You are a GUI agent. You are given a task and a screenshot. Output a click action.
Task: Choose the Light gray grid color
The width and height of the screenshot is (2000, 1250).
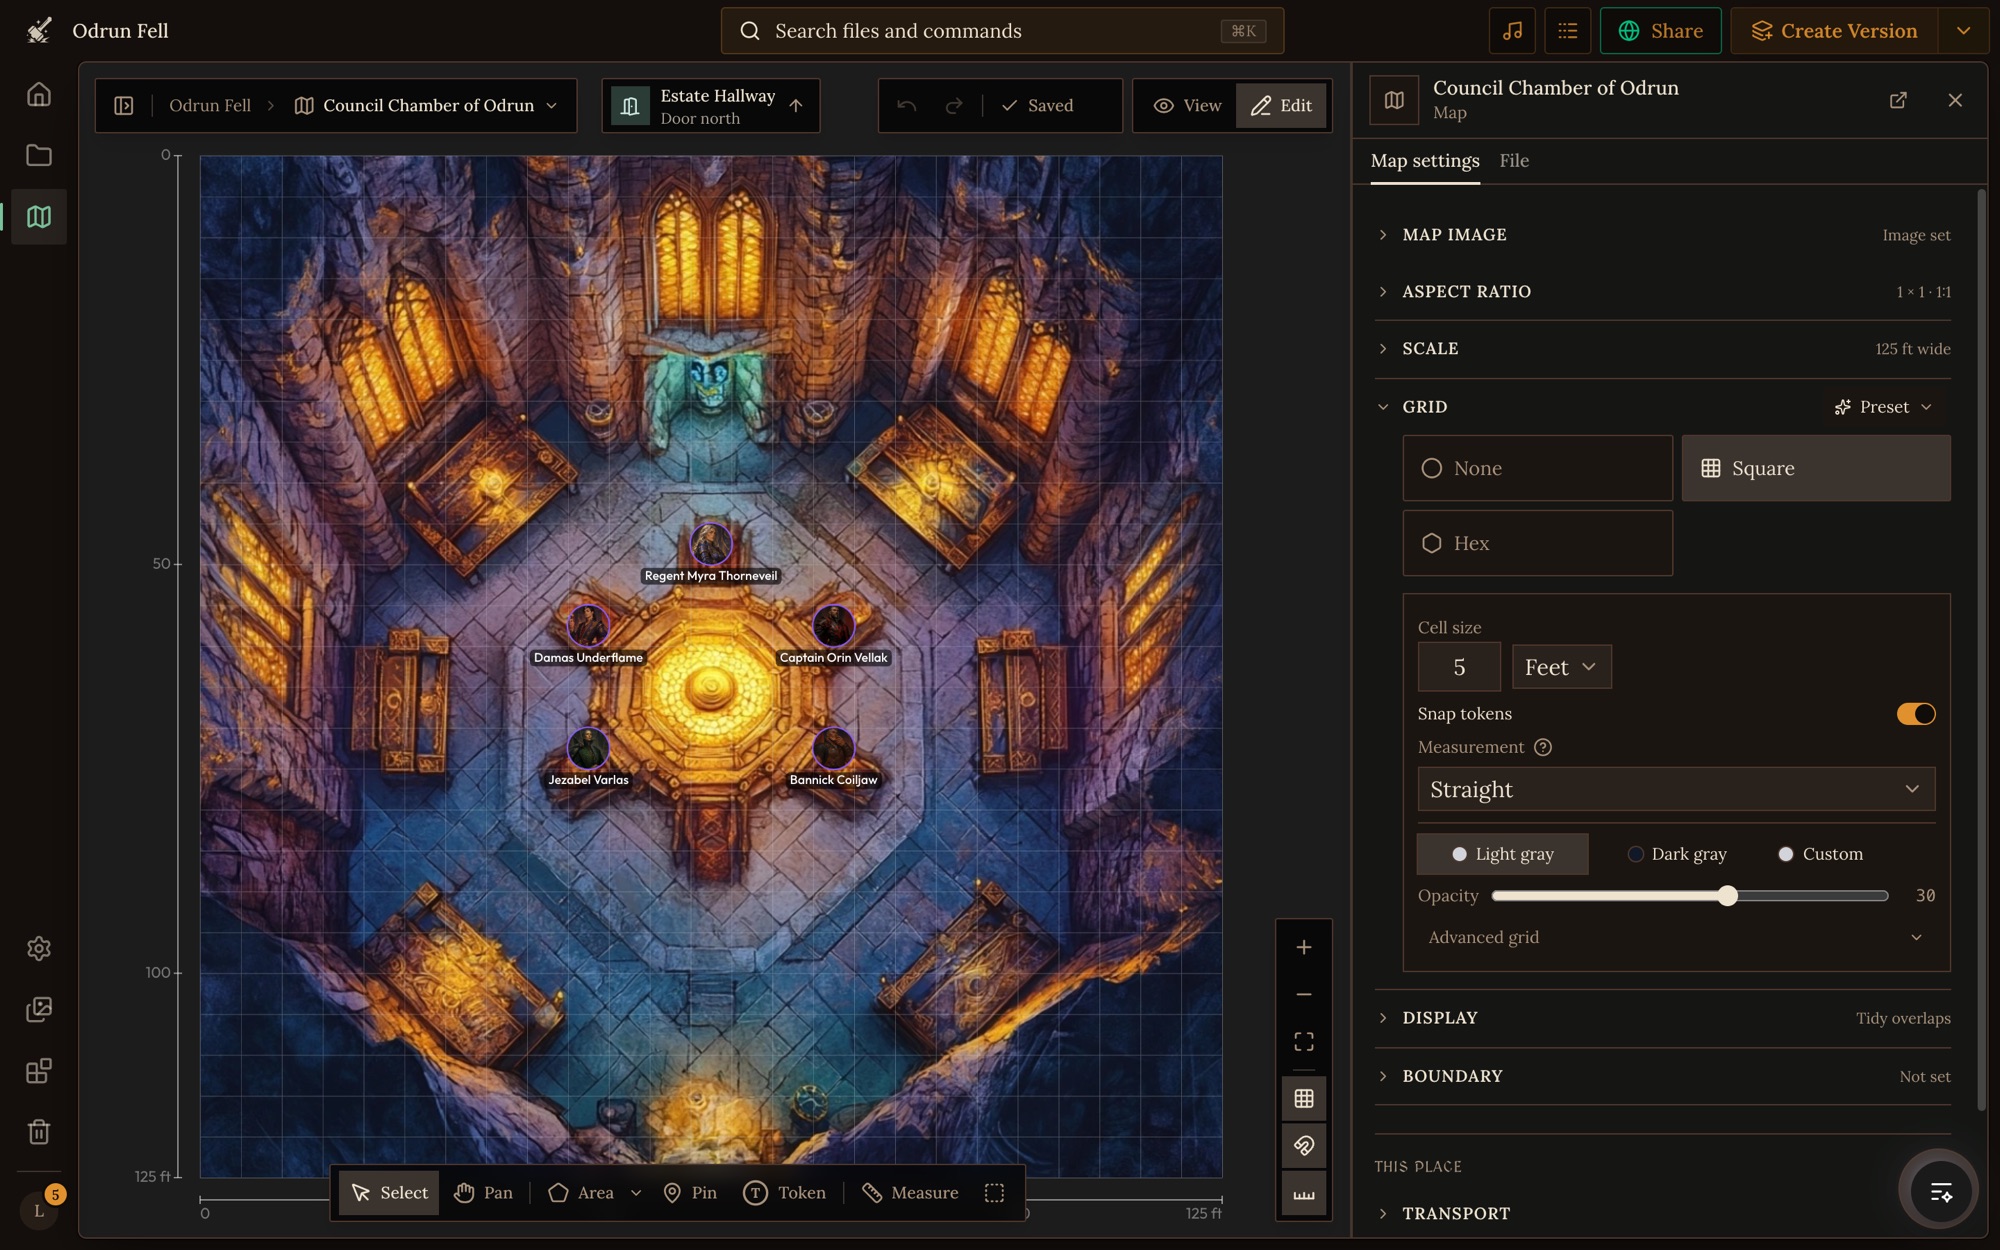[x=1502, y=854]
